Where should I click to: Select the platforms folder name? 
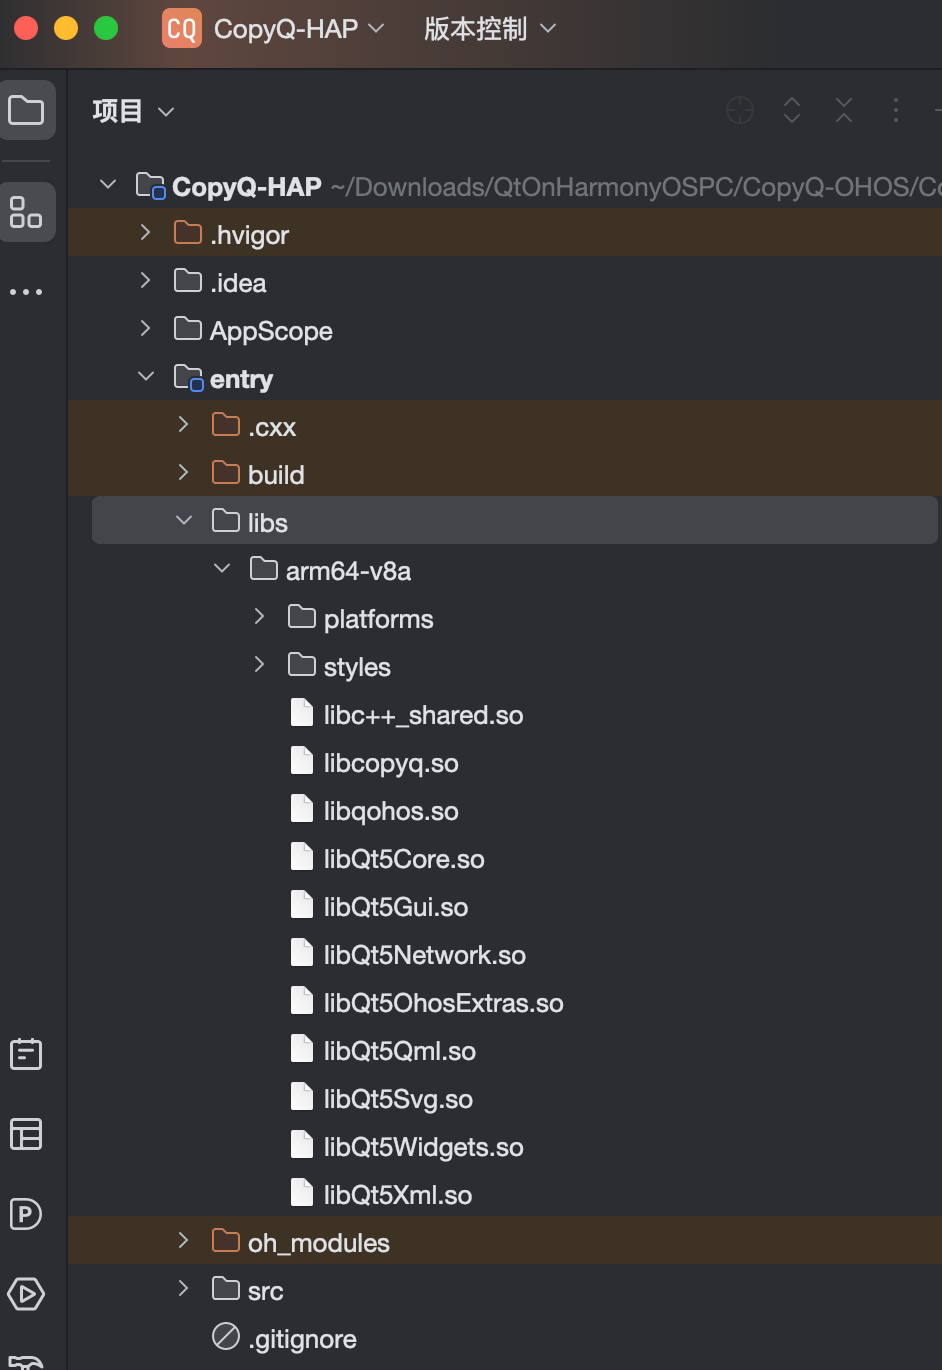[x=379, y=619]
